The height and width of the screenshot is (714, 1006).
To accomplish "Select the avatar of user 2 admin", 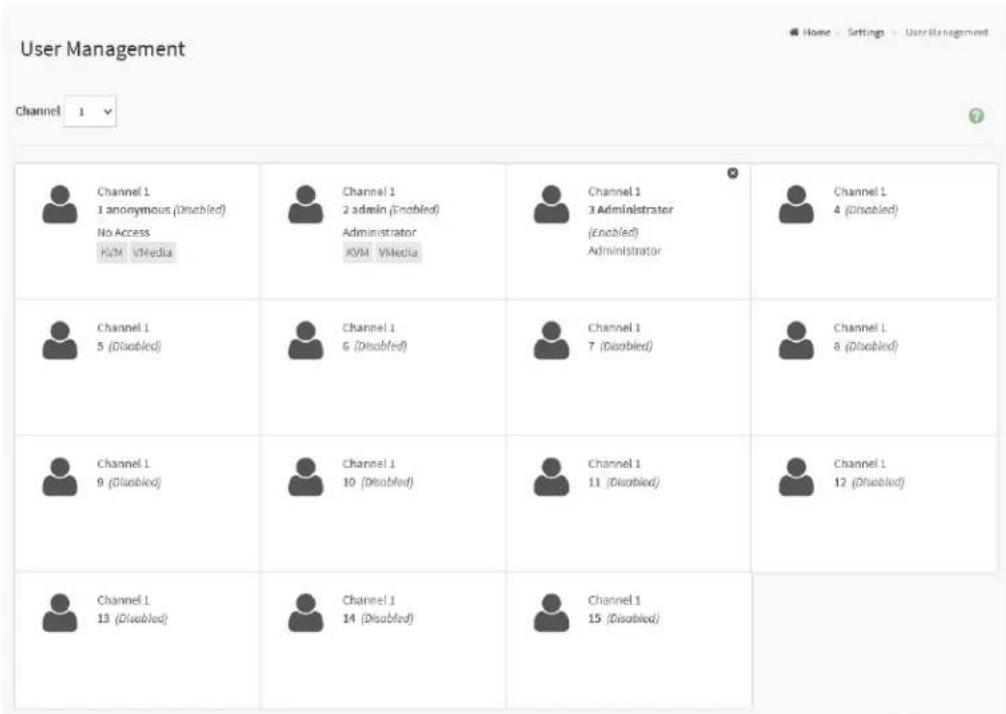I will [x=305, y=204].
